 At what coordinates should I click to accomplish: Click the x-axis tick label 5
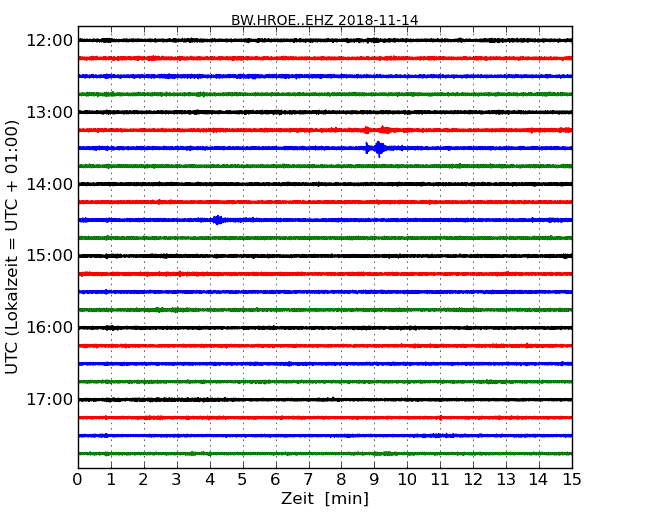(243, 480)
